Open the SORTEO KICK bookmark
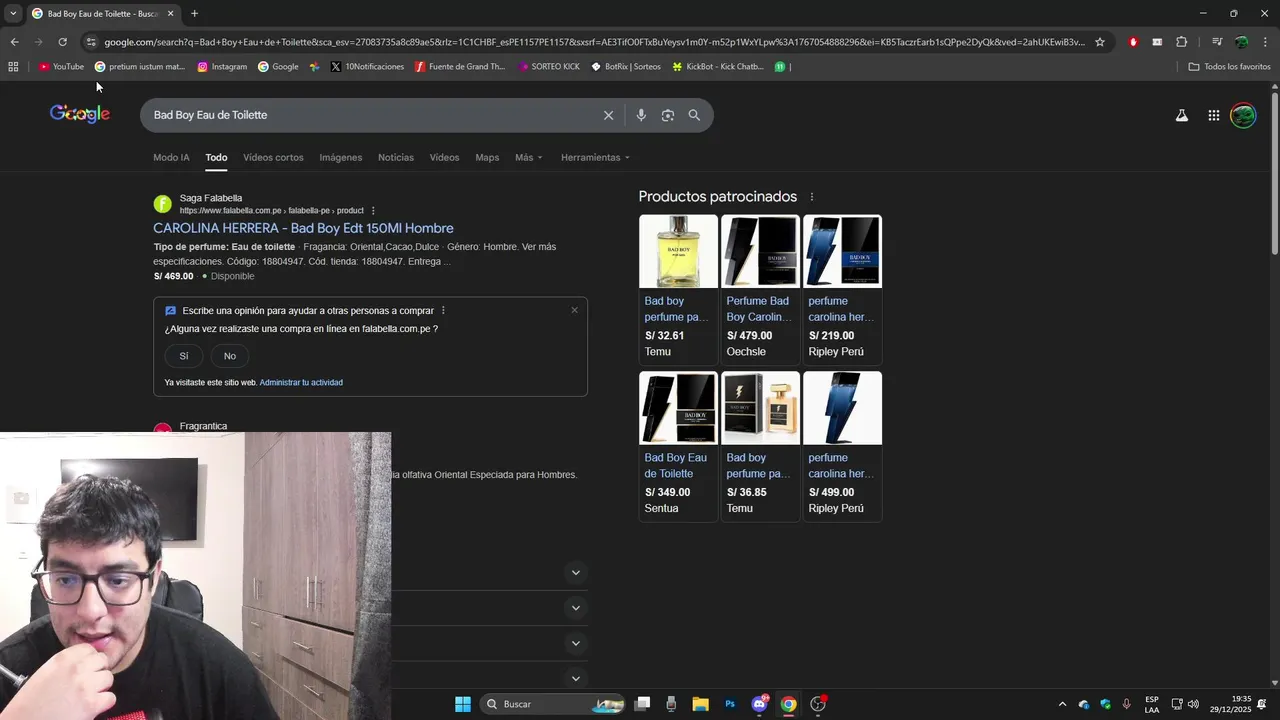 click(x=548, y=67)
